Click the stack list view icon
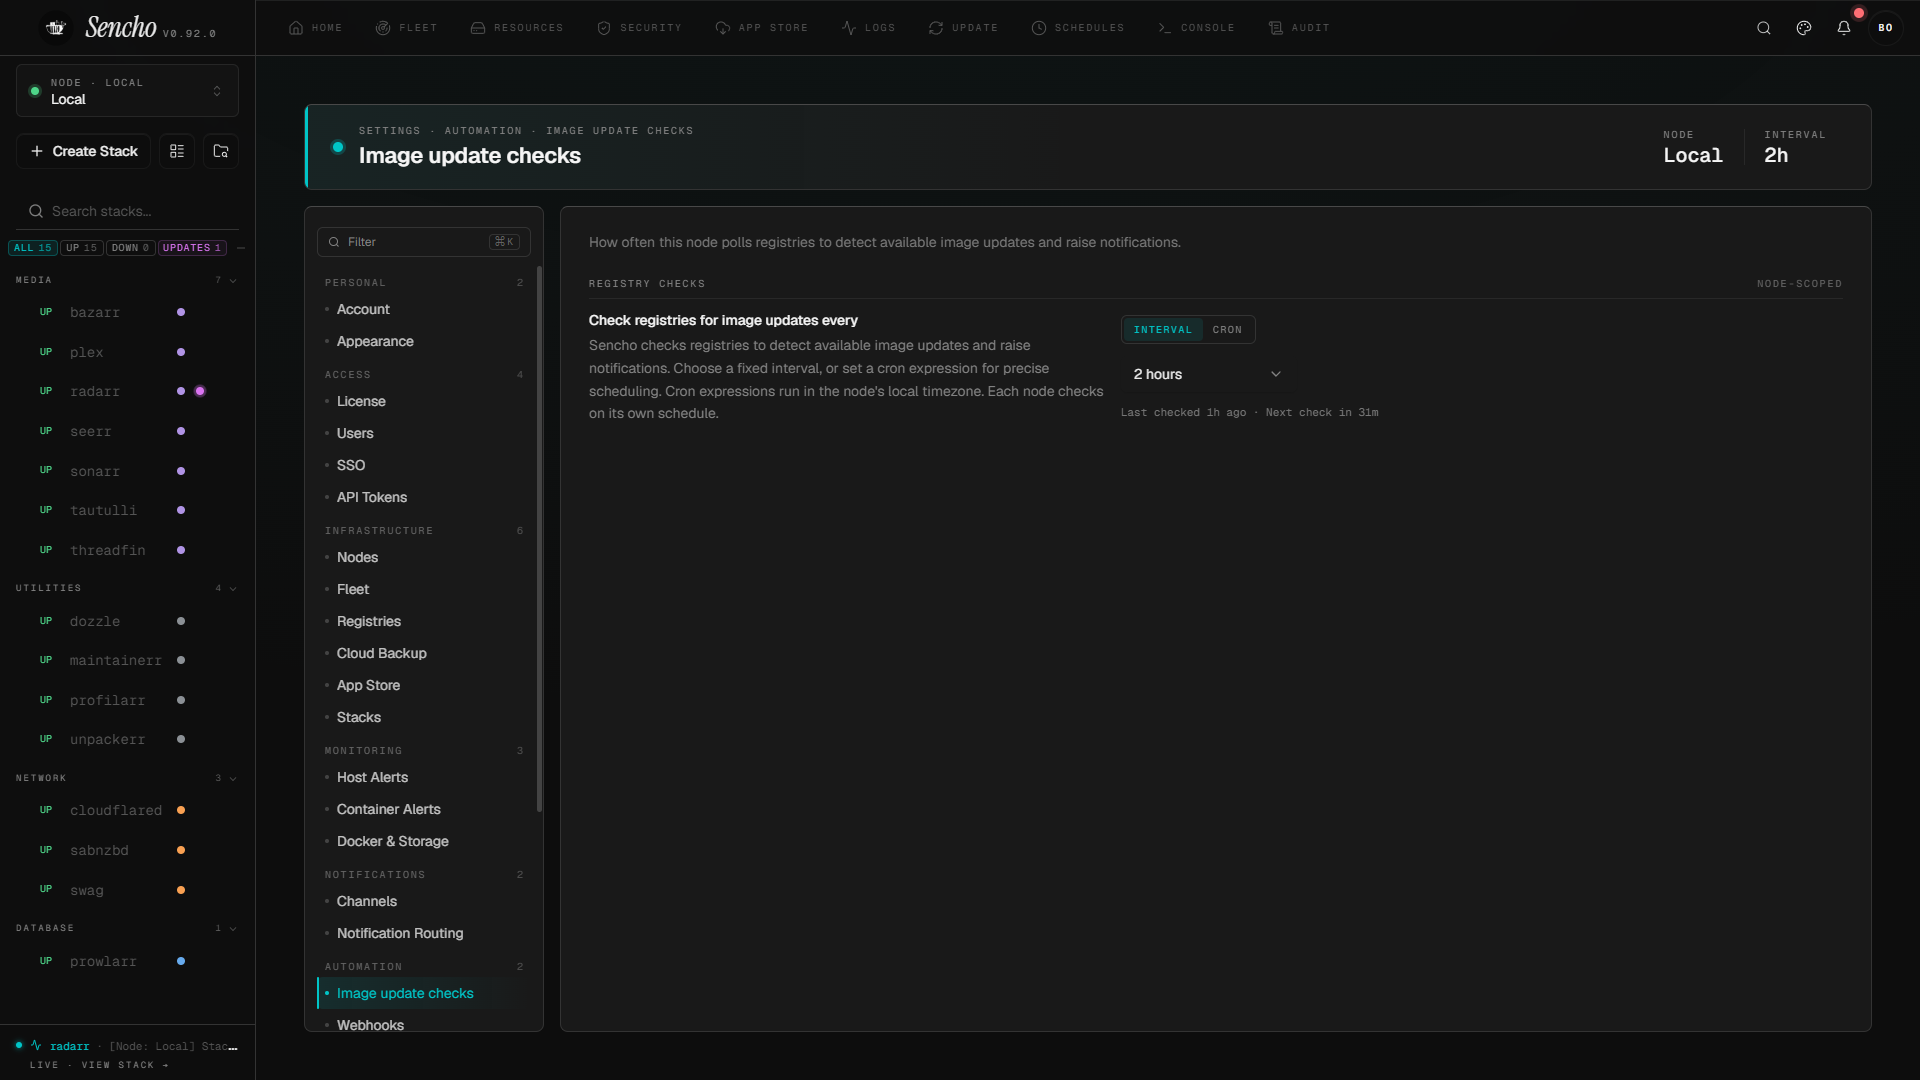1920x1080 pixels. coord(177,151)
